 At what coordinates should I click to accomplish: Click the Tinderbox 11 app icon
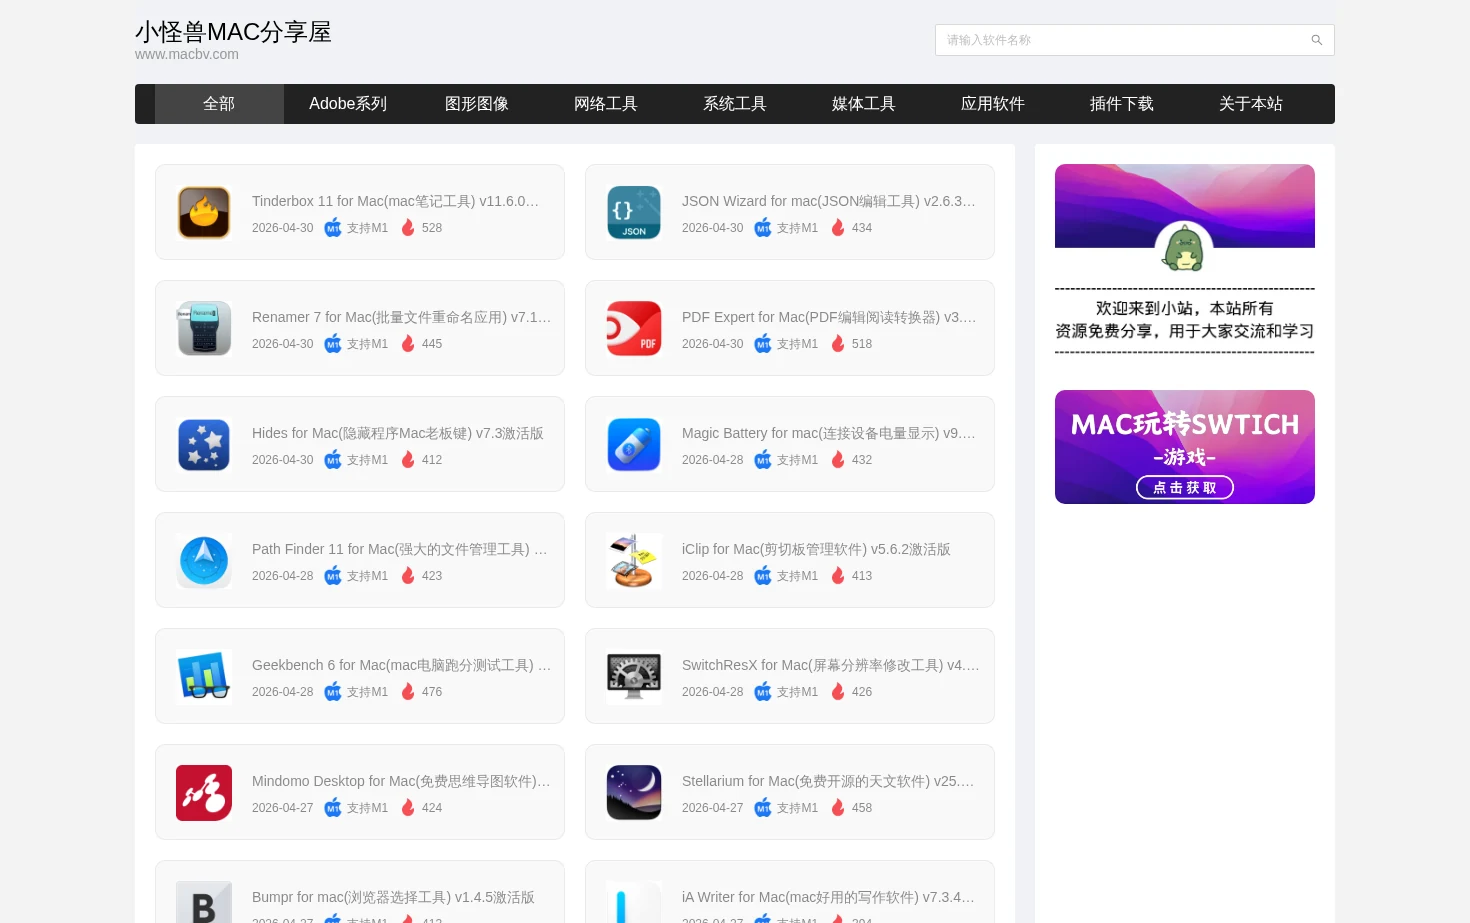click(x=204, y=212)
